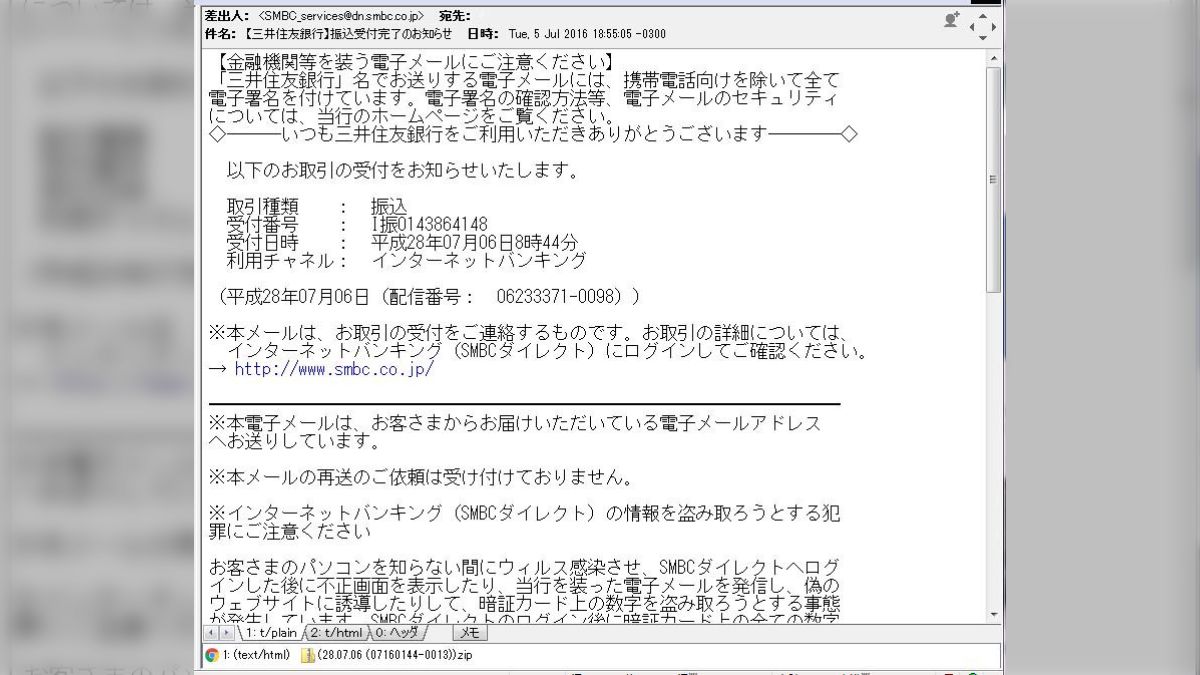Image resolution: width=1200 pixels, height=675 pixels.
Task: Click the 宛先: label in header
Action: point(455,16)
